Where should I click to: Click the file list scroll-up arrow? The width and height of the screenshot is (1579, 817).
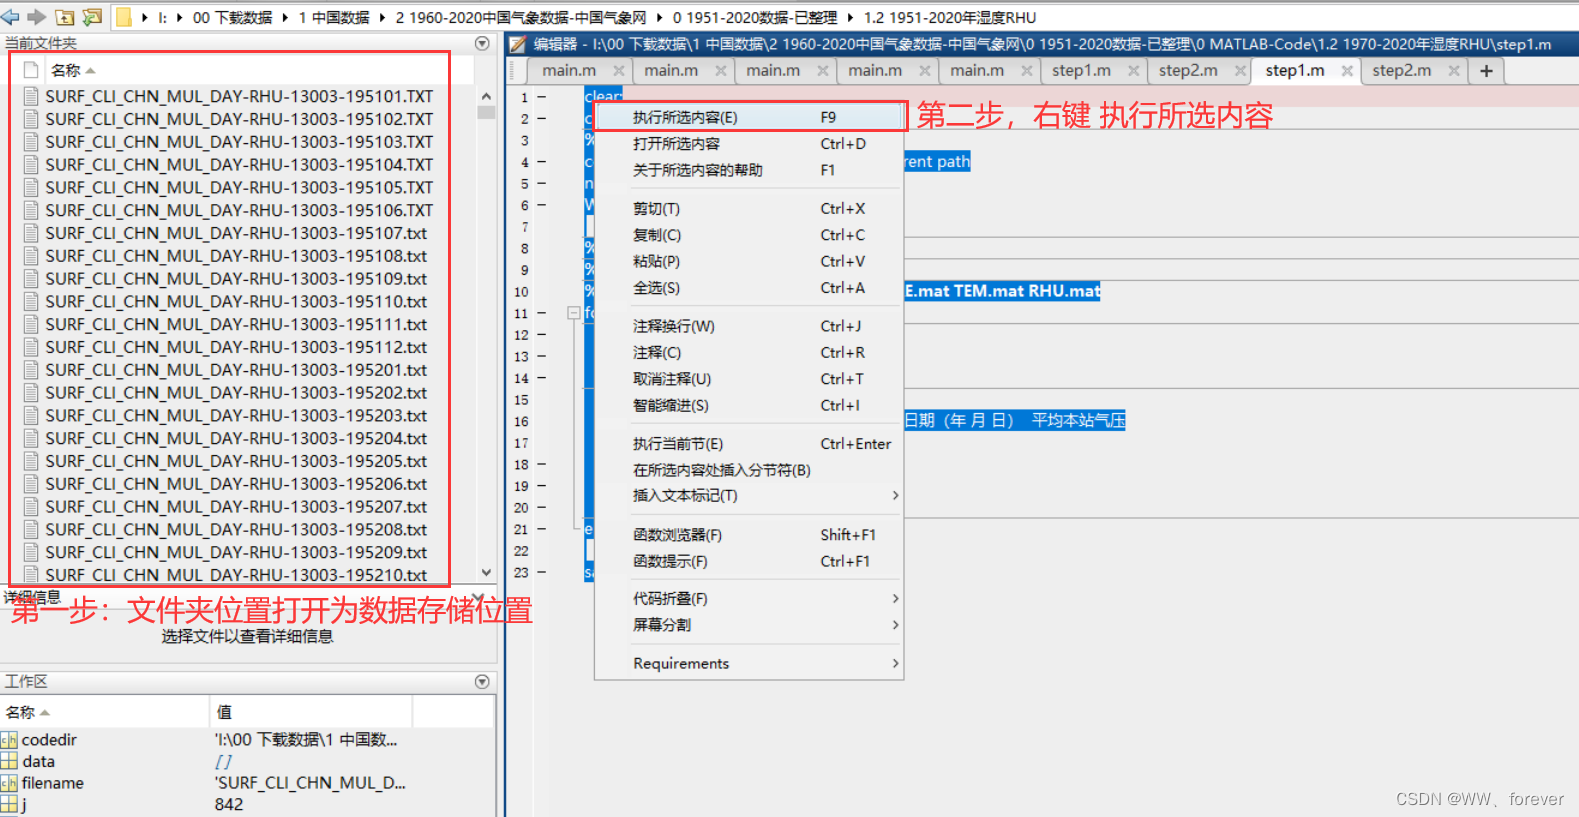click(486, 97)
